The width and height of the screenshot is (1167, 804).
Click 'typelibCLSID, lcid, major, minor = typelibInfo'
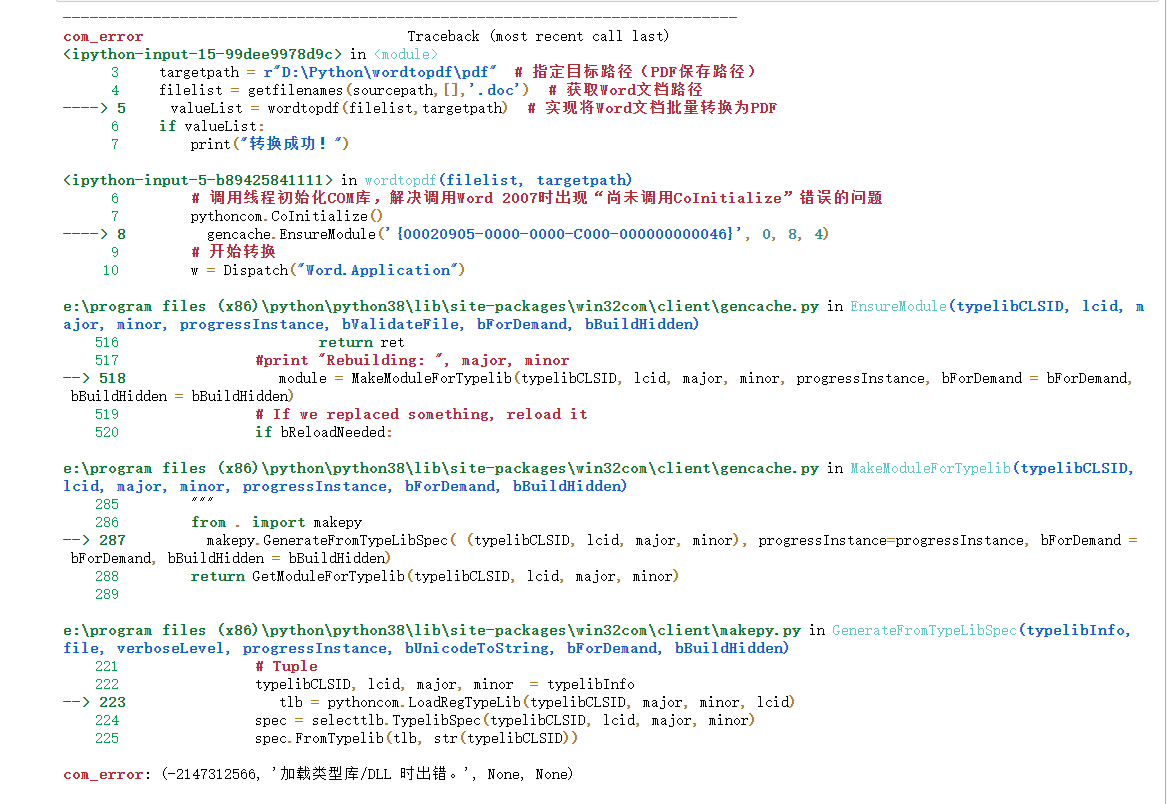click(445, 684)
